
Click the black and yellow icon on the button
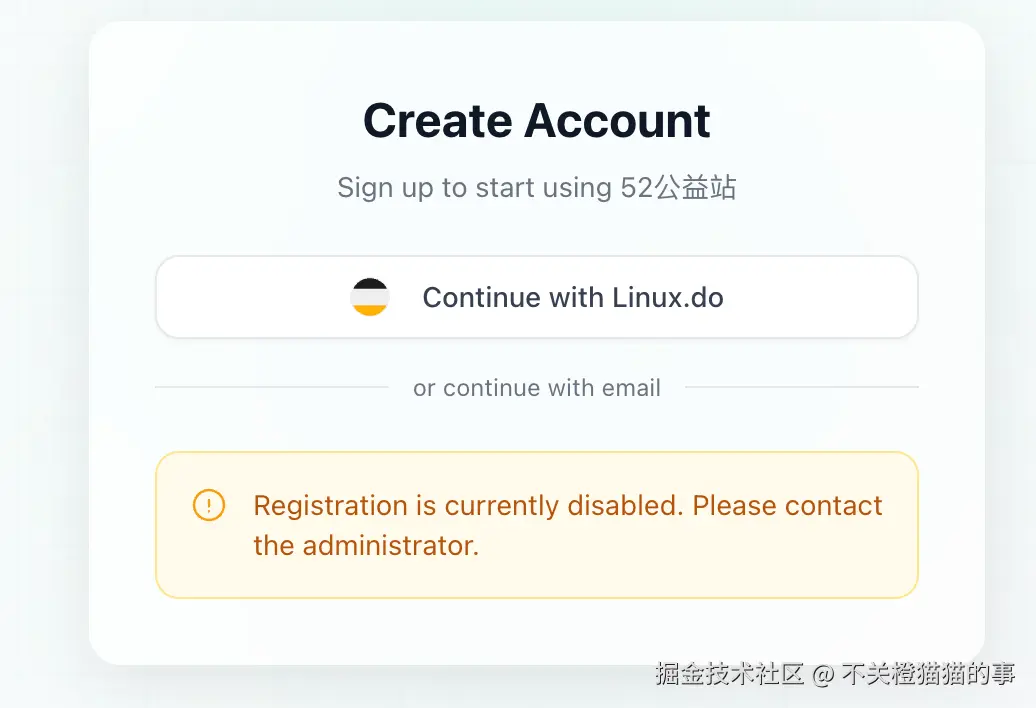tap(371, 297)
